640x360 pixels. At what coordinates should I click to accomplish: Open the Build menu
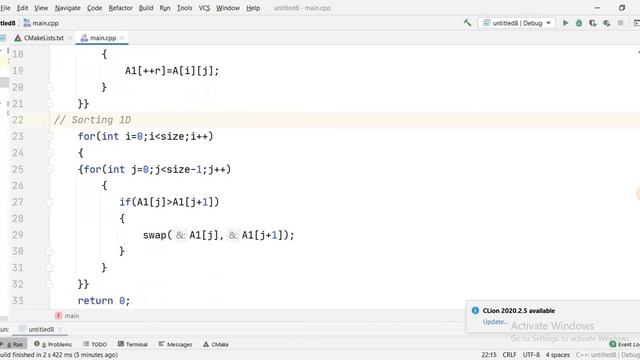coord(146,8)
